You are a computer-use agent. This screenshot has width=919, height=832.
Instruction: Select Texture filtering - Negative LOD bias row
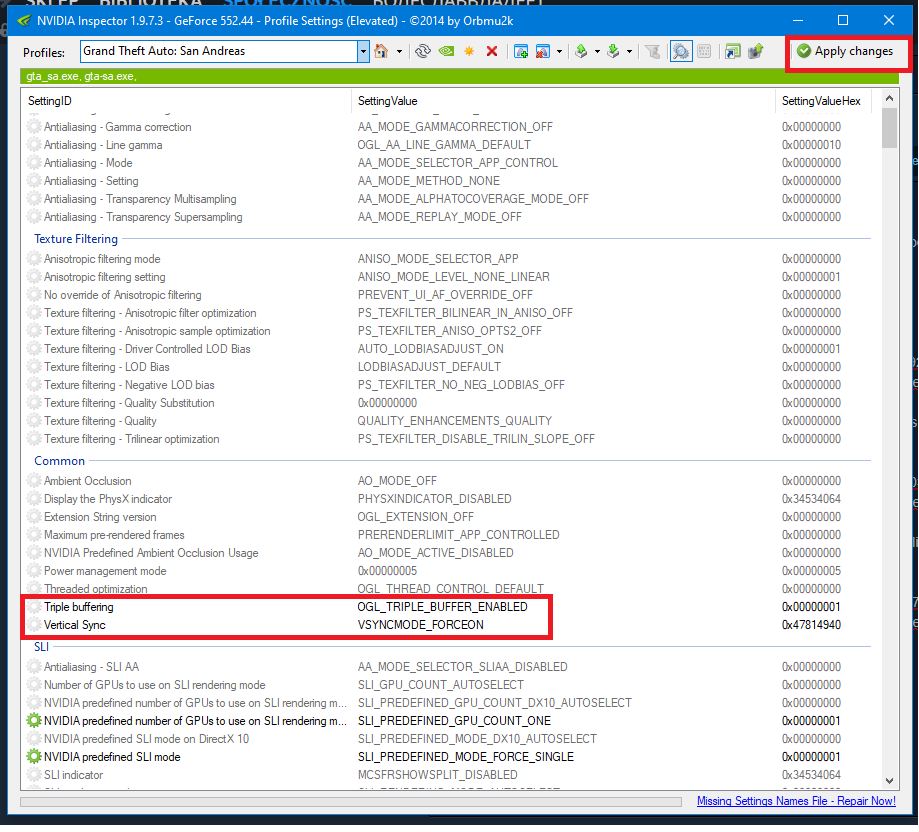tap(448, 385)
